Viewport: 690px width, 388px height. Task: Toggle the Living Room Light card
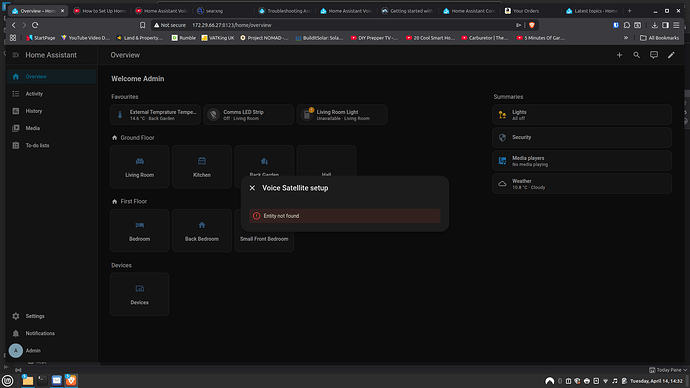coord(342,115)
